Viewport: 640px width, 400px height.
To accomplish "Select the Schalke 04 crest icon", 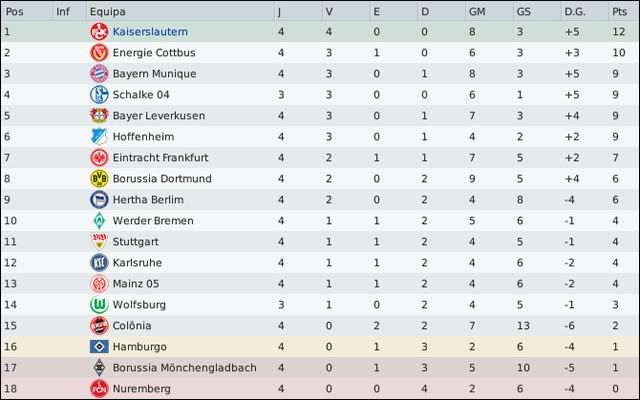I will 98,95.
